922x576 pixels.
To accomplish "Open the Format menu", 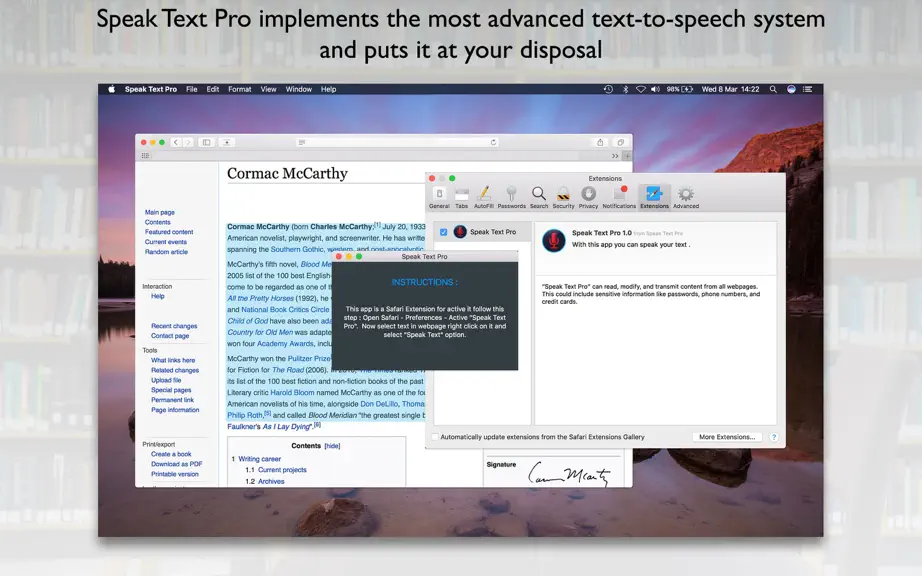I will [239, 89].
